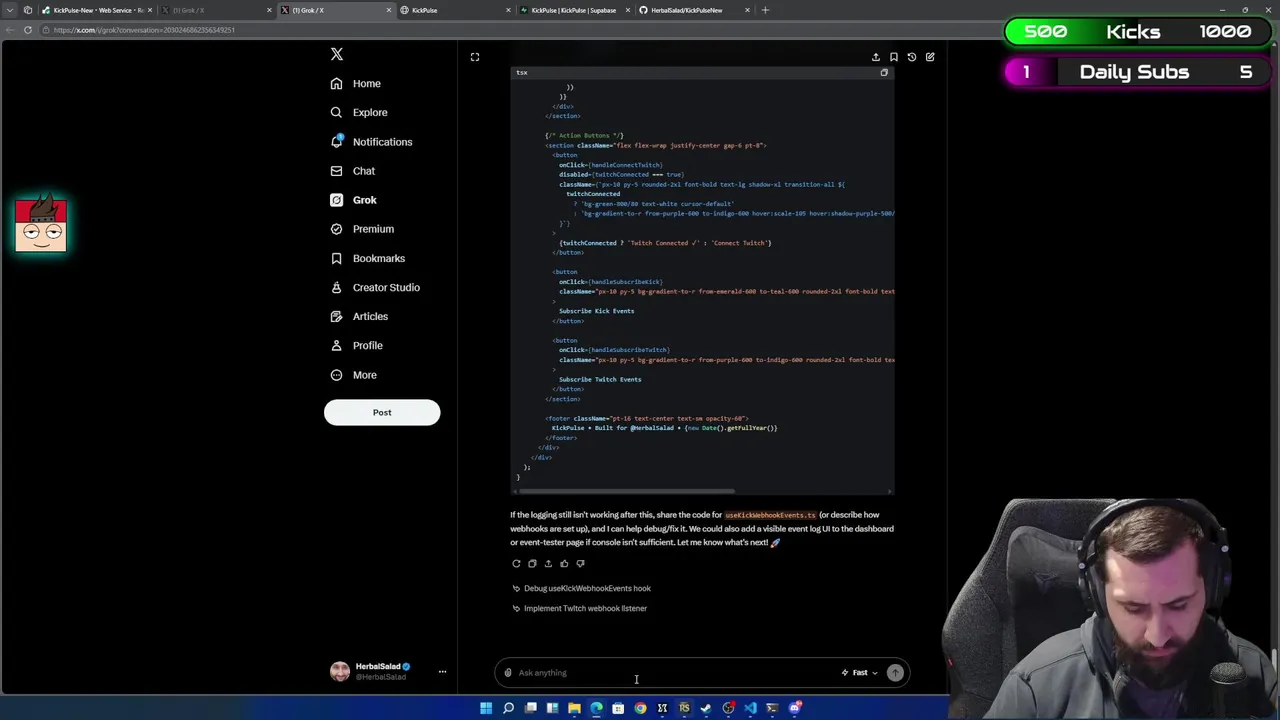The height and width of the screenshot is (720, 1280).
Task: Open Google Chrome from taskbar
Action: pyautogui.click(x=640, y=708)
